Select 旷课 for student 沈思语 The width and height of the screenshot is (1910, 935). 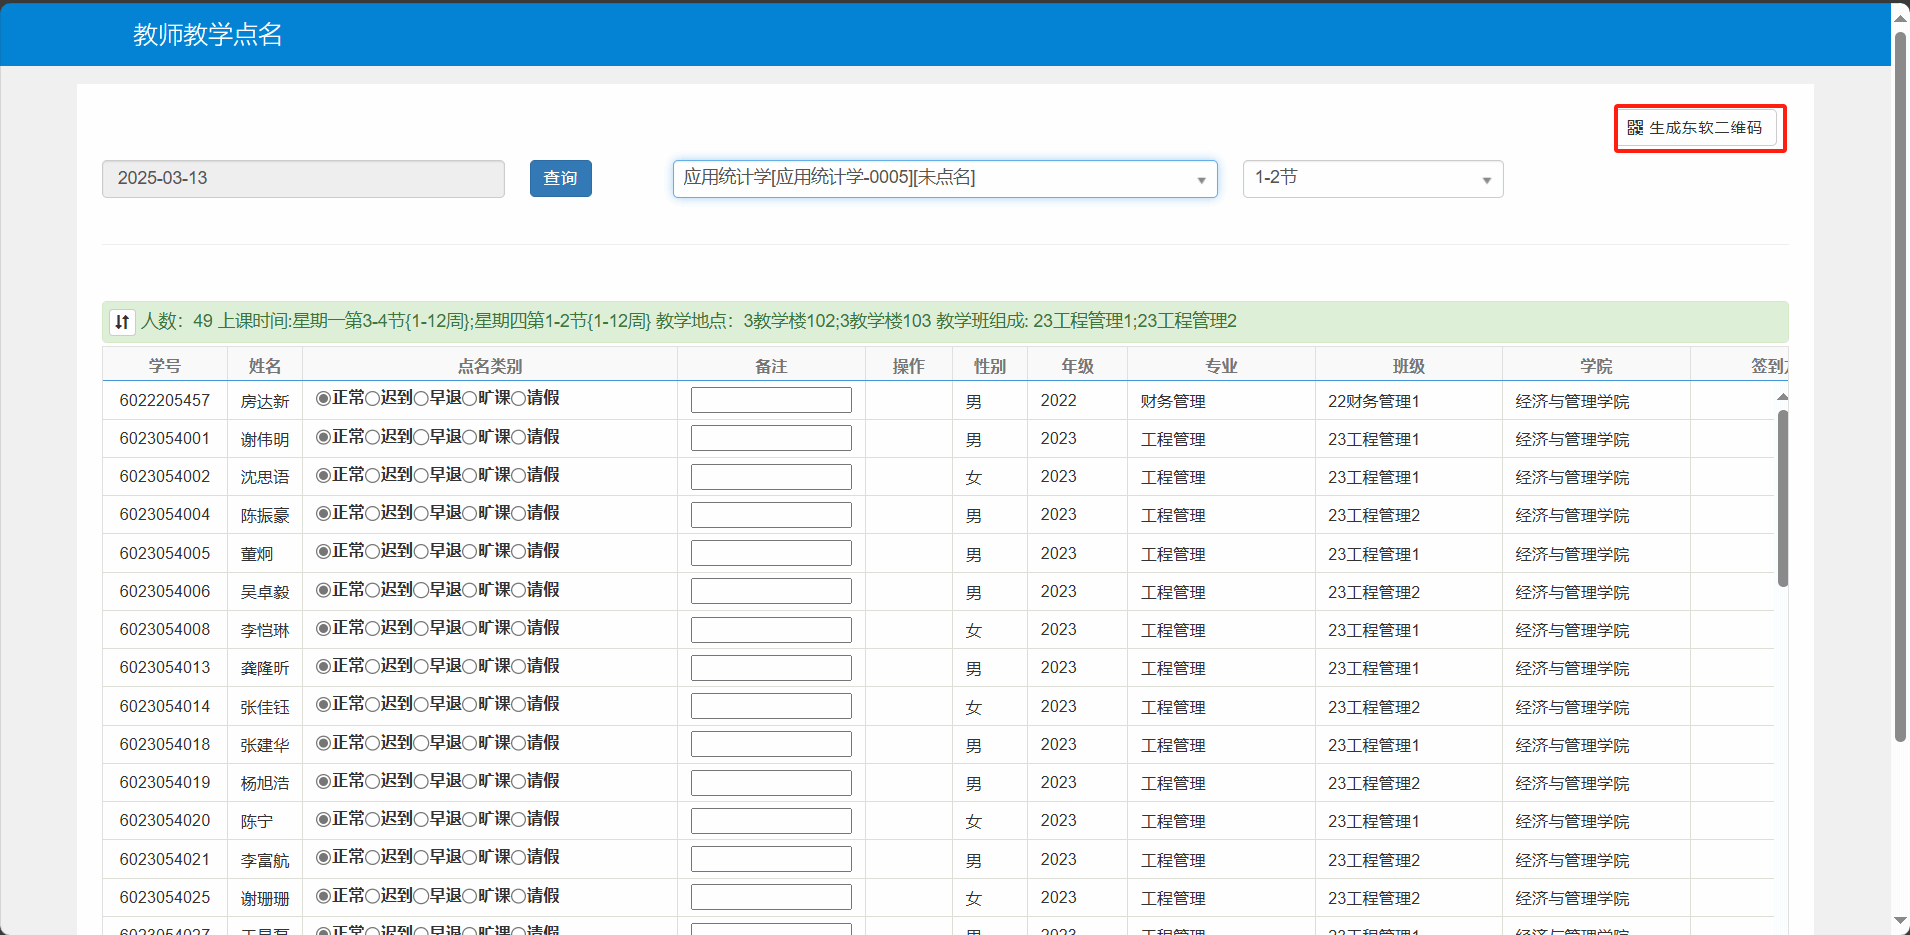[x=470, y=475]
